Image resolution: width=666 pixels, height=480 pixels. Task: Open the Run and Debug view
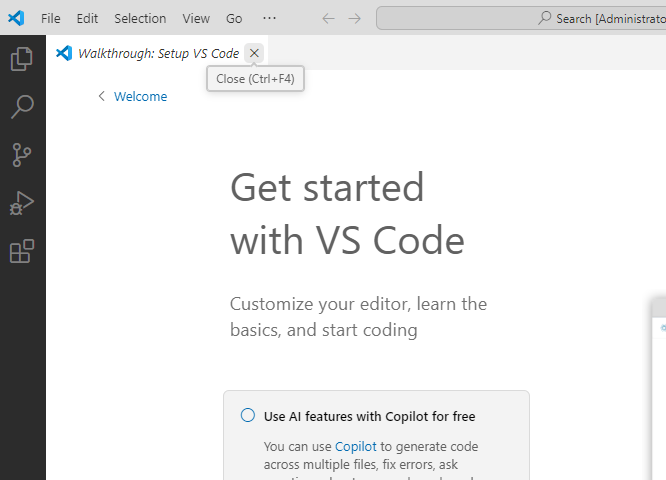(x=22, y=203)
